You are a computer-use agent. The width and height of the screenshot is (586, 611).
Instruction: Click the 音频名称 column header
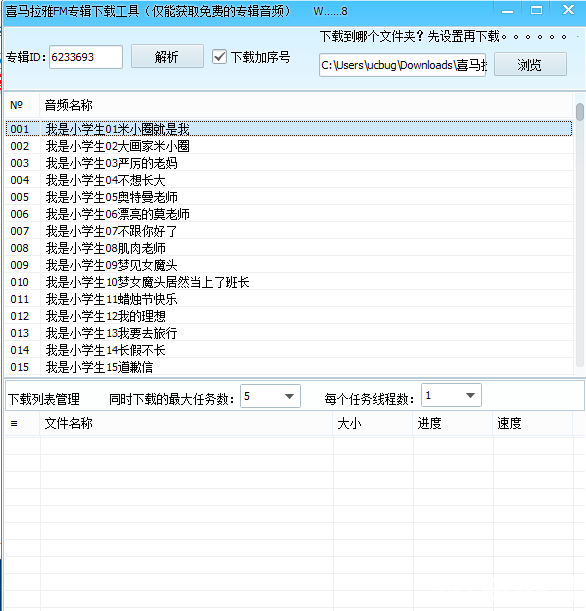point(306,105)
